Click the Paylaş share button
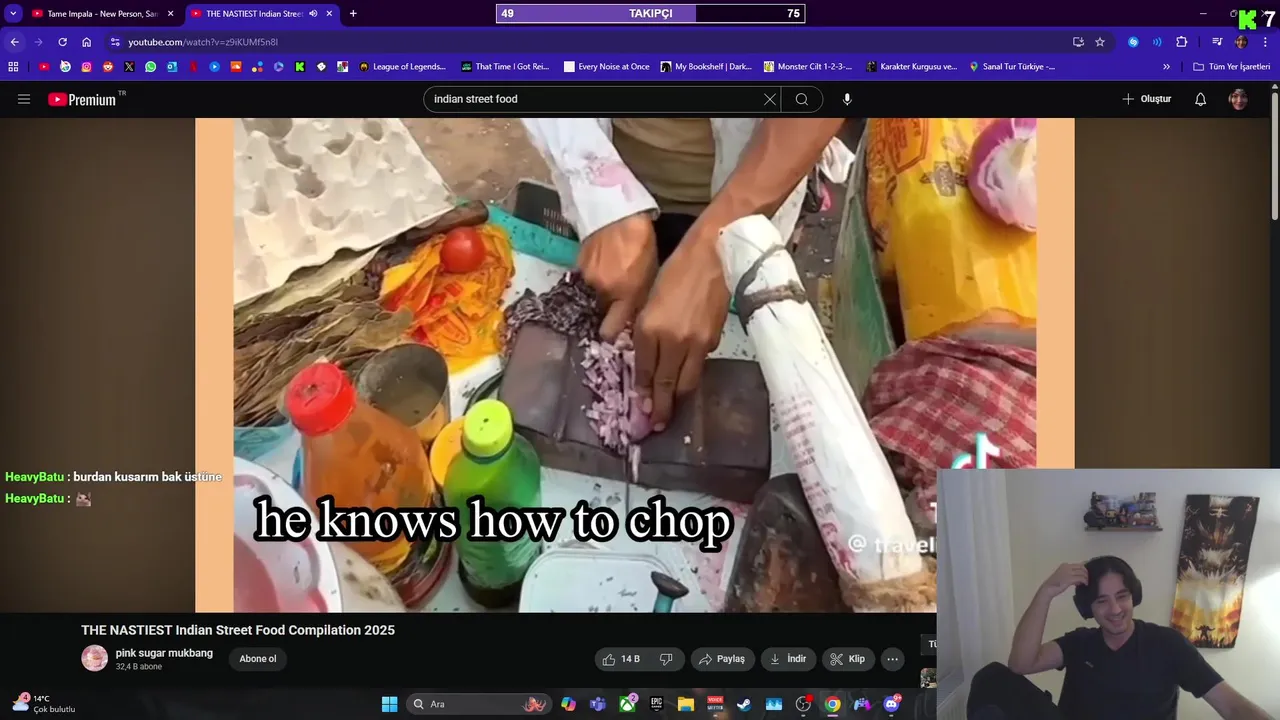Screen dimensions: 1280x720 pos(722,659)
